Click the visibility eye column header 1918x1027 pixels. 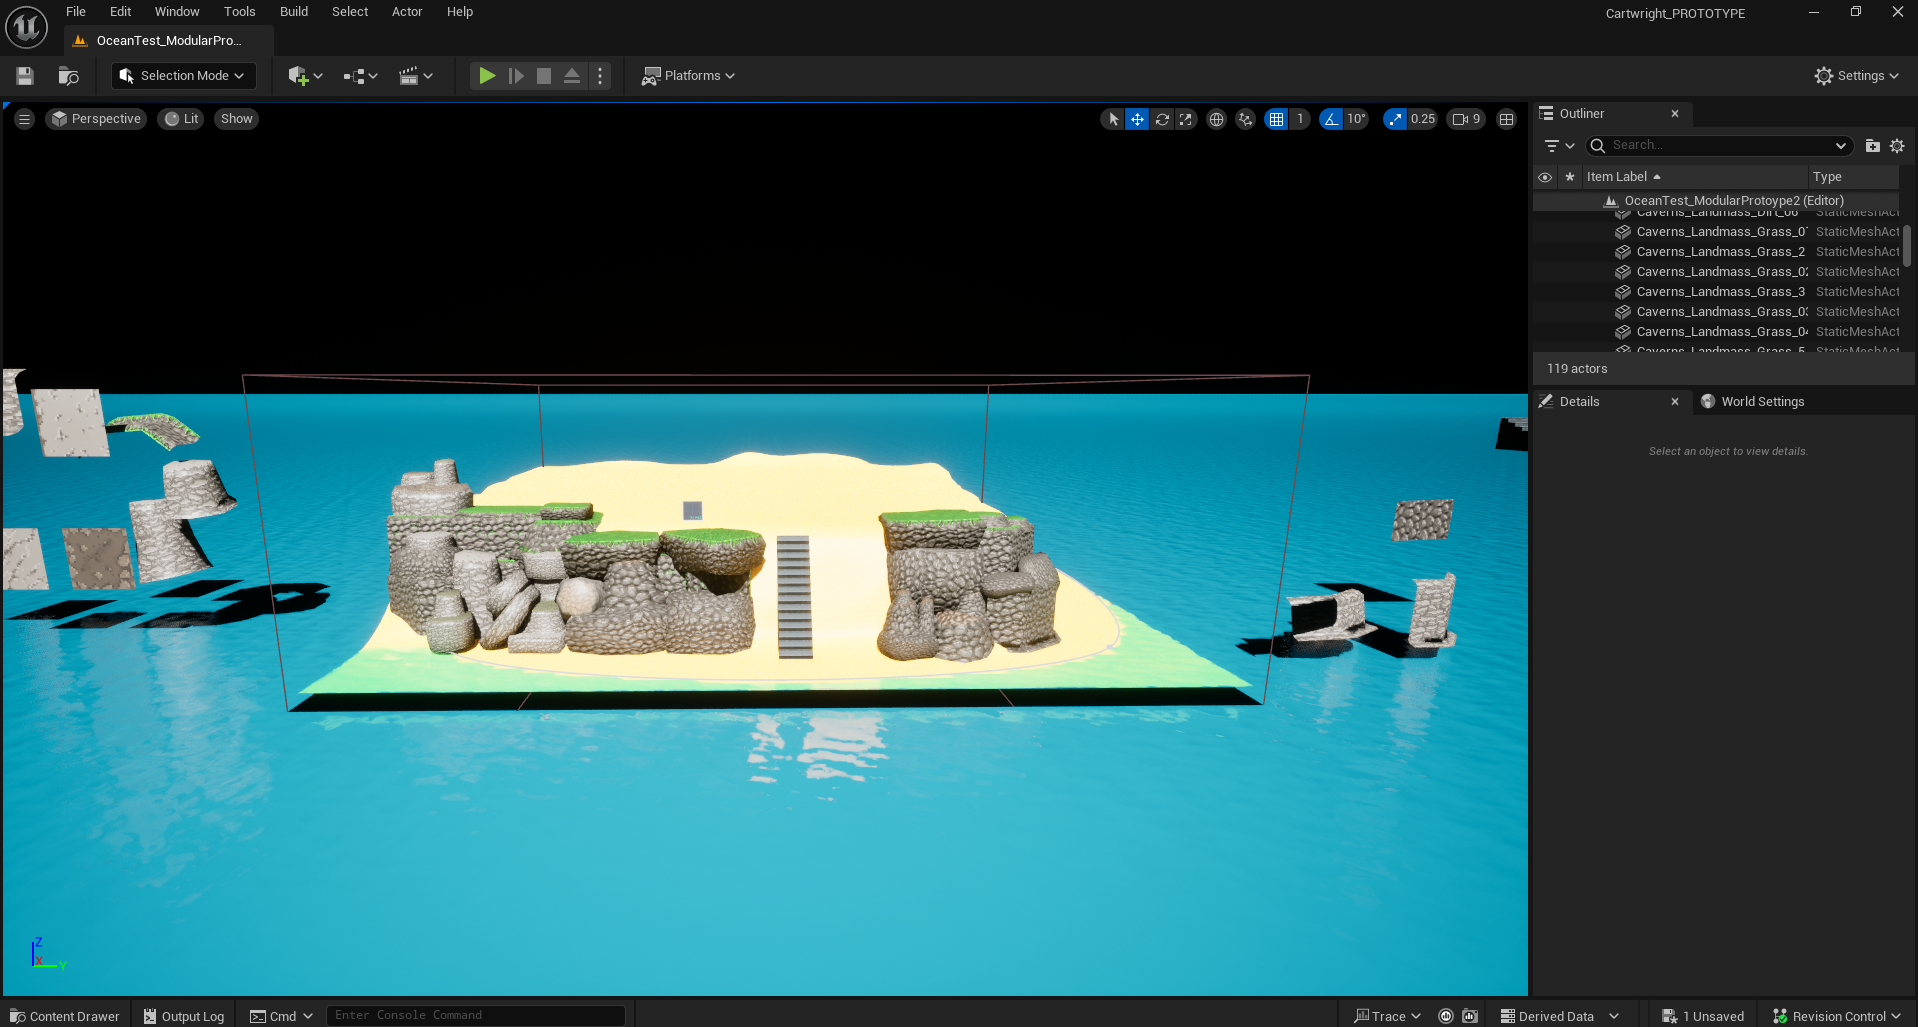[1545, 177]
